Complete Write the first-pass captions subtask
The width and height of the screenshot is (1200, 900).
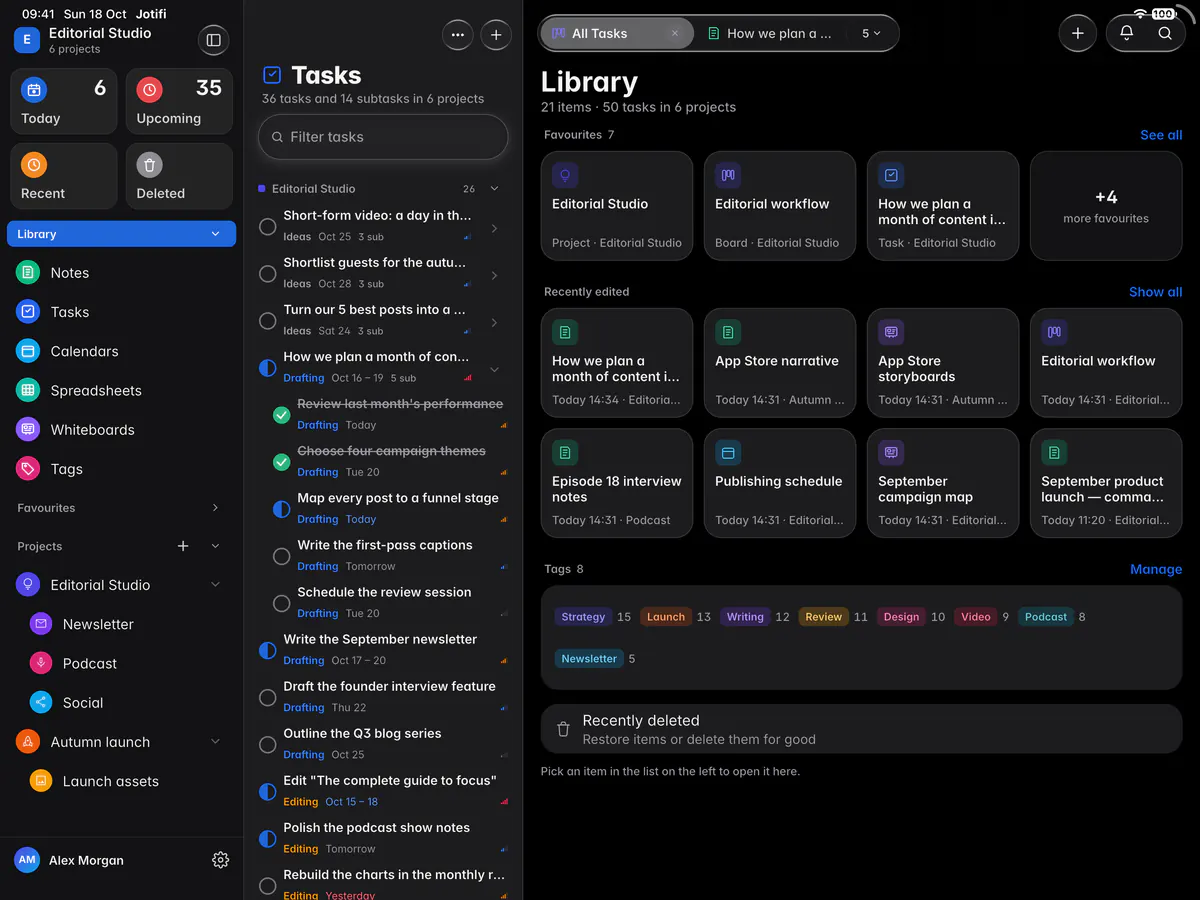(282, 556)
